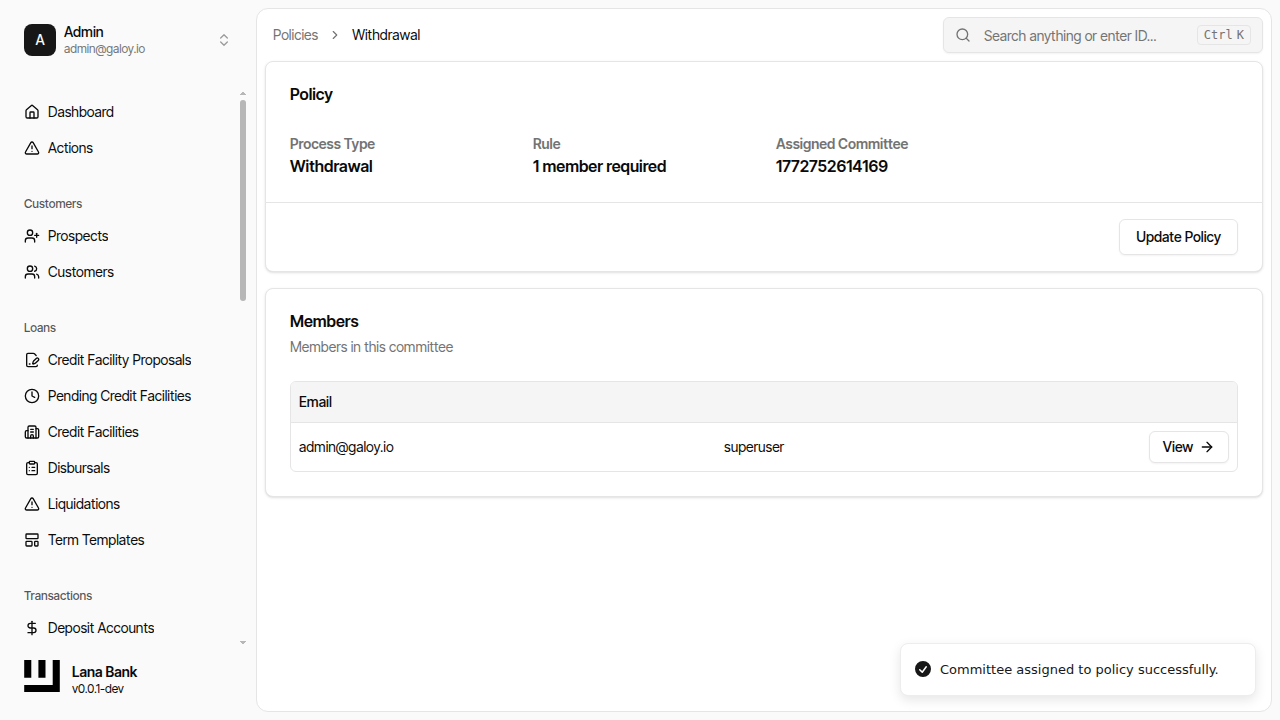Viewport: 1280px width, 720px height.
Task: Open the Policies breadcrumb link
Action: tap(295, 34)
